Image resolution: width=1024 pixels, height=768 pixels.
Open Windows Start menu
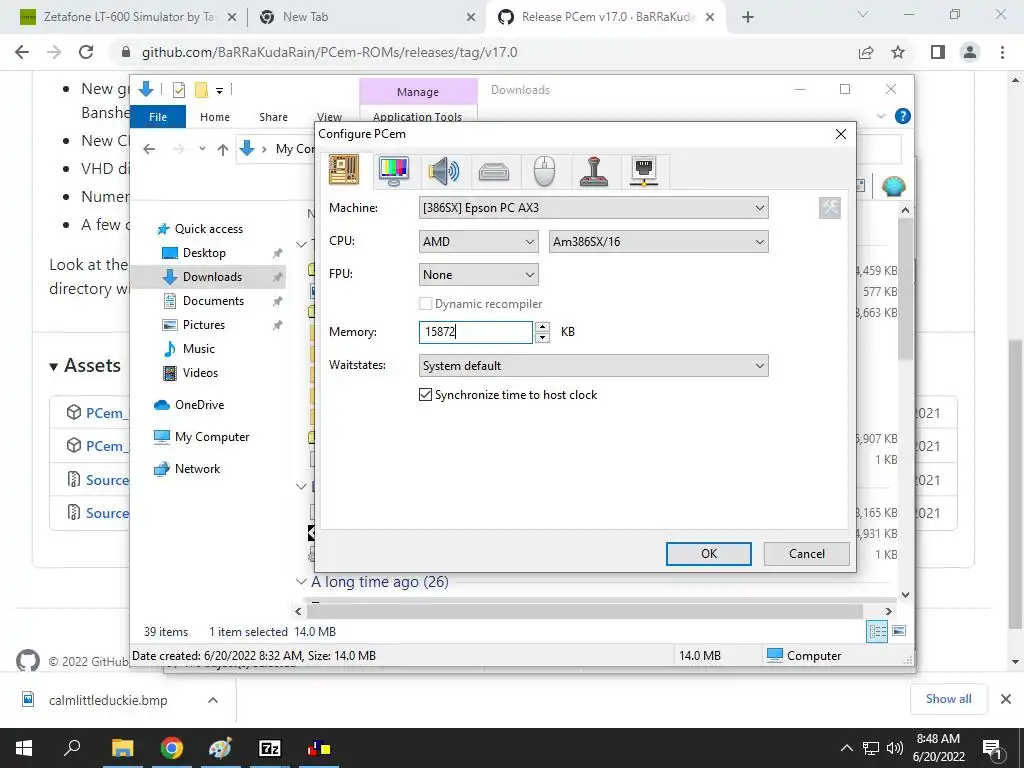(24, 748)
